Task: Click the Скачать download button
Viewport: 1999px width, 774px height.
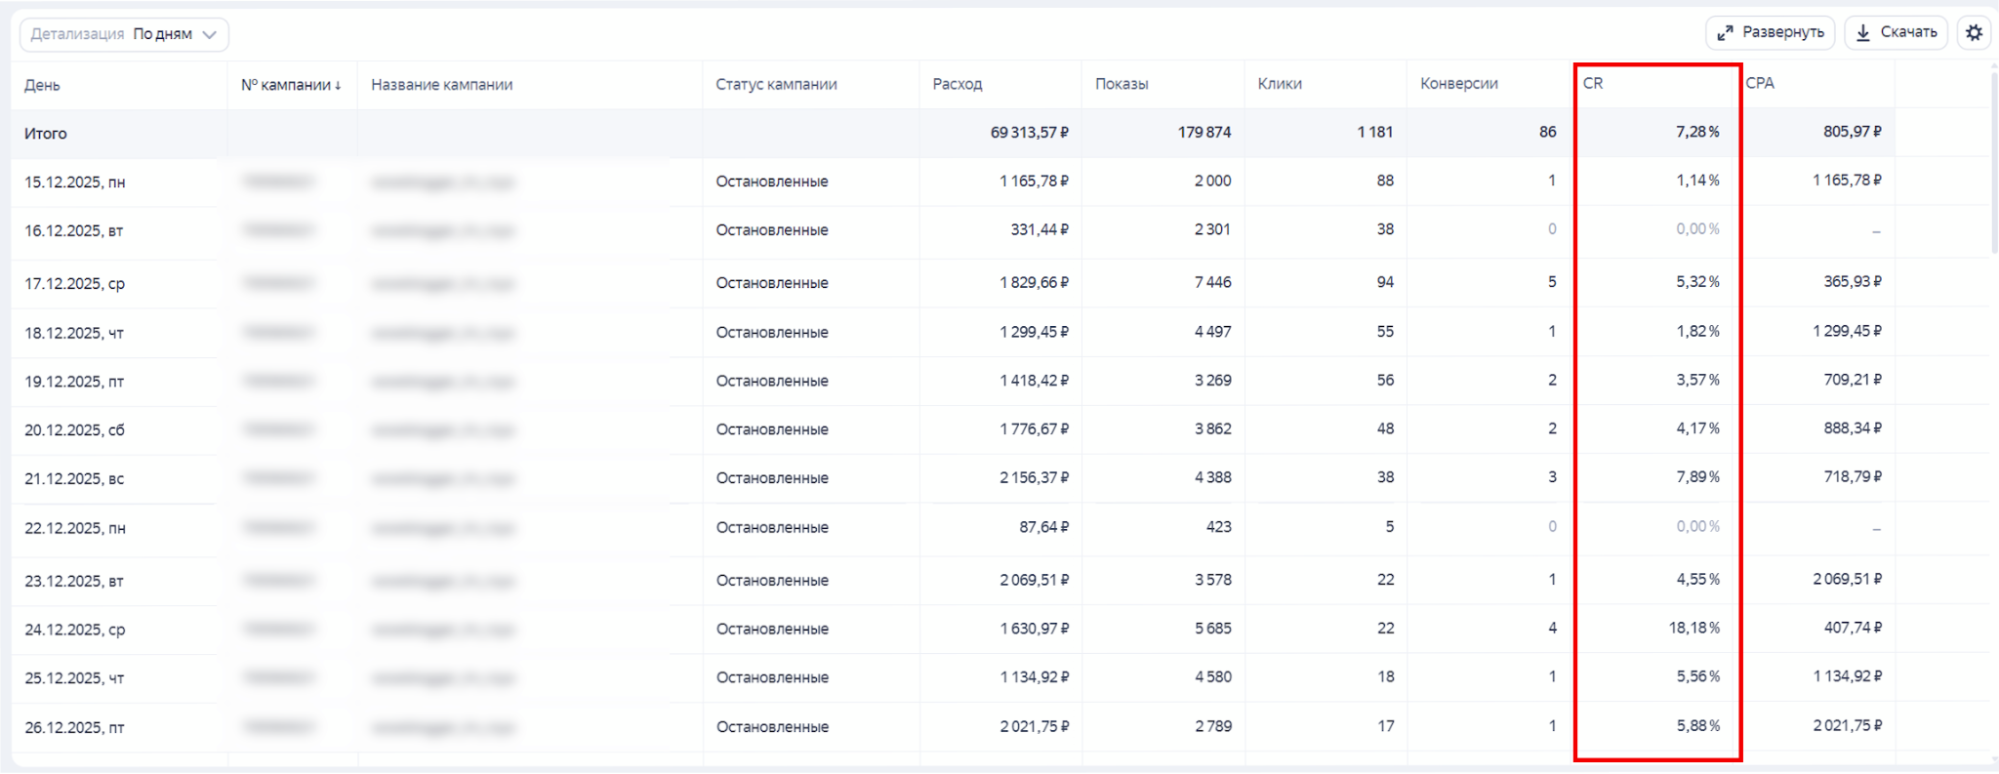Action: (1895, 33)
